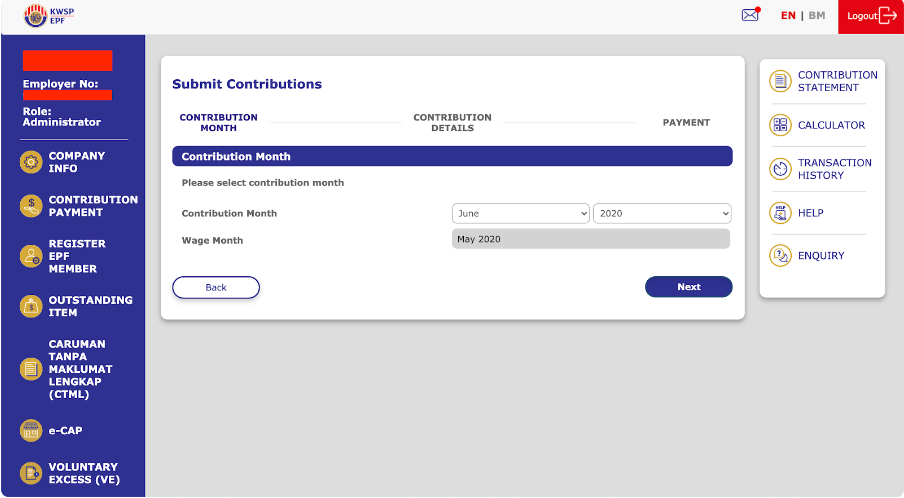Click the Back button
904x498 pixels.
(x=216, y=287)
